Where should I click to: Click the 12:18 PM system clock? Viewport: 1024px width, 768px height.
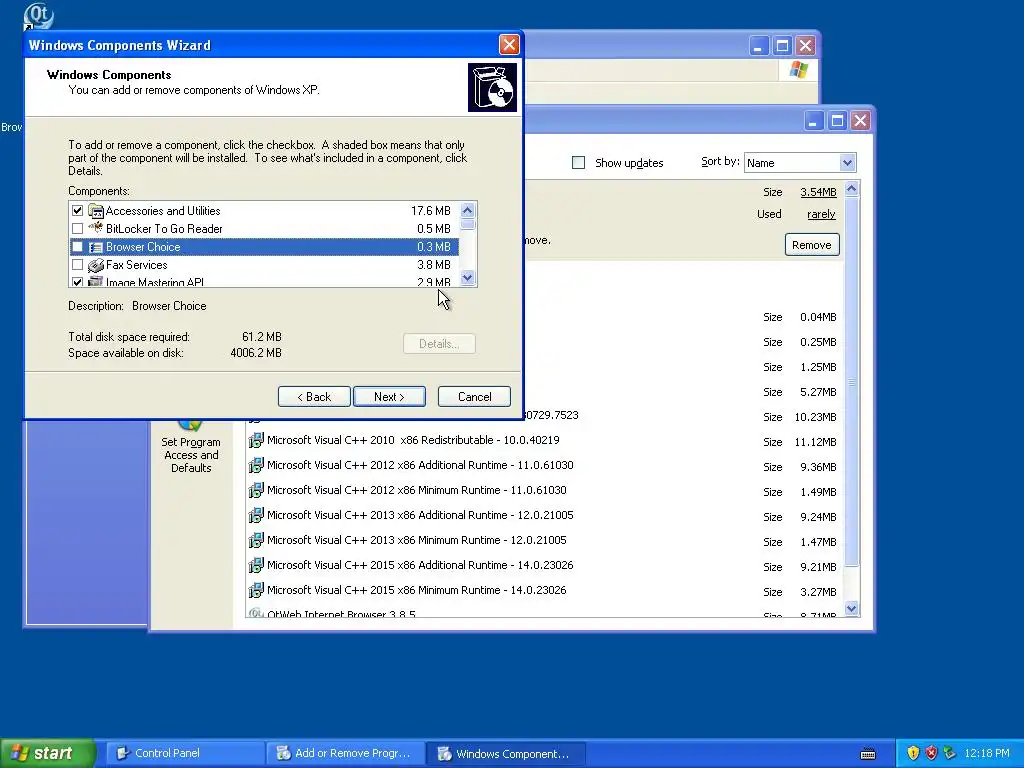point(986,753)
